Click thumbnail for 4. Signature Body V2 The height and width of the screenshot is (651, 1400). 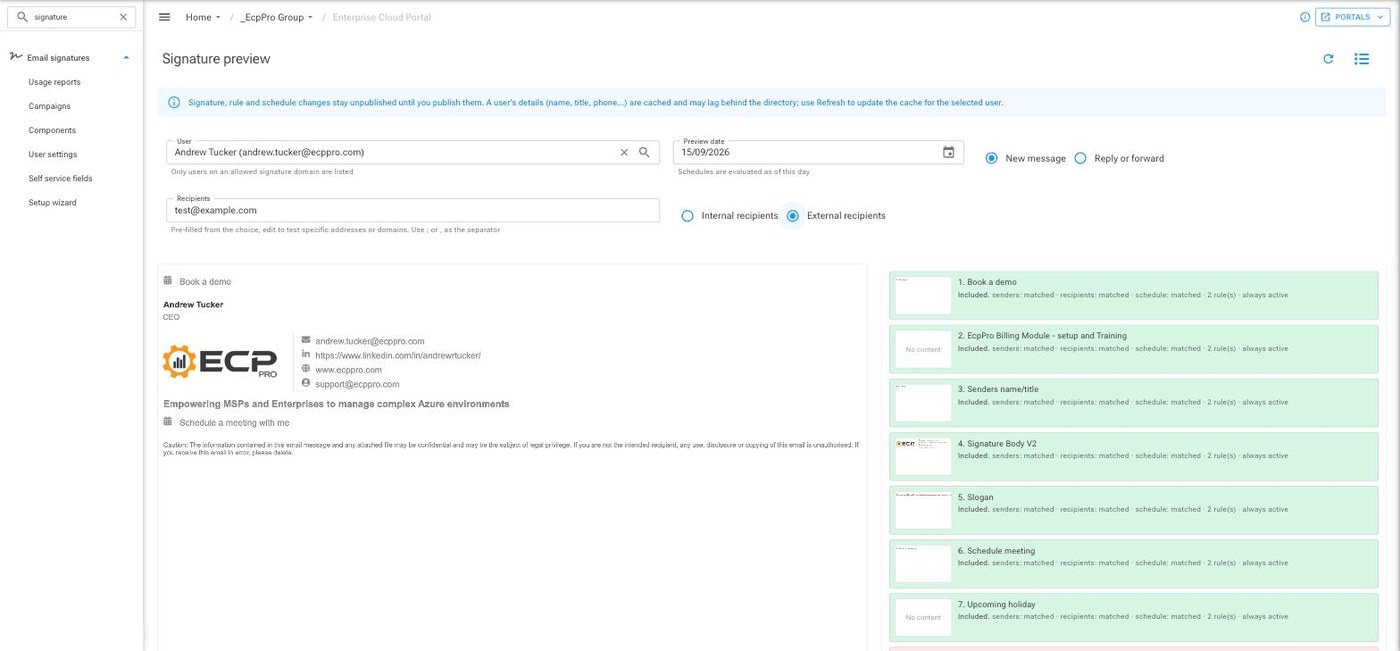click(923, 456)
